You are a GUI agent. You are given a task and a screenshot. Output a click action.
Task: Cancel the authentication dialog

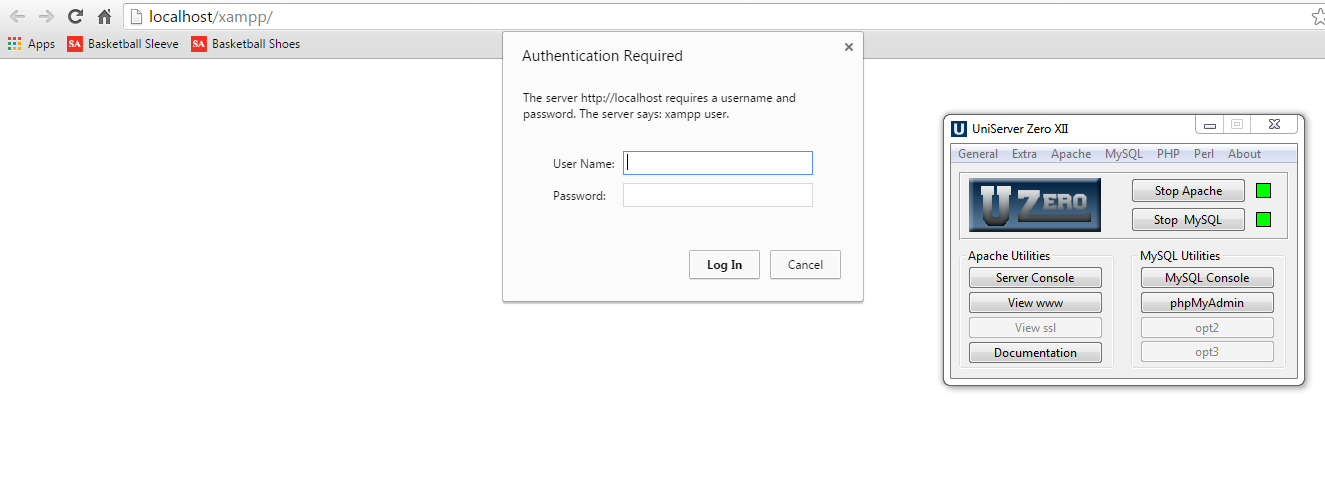pyautogui.click(x=805, y=265)
